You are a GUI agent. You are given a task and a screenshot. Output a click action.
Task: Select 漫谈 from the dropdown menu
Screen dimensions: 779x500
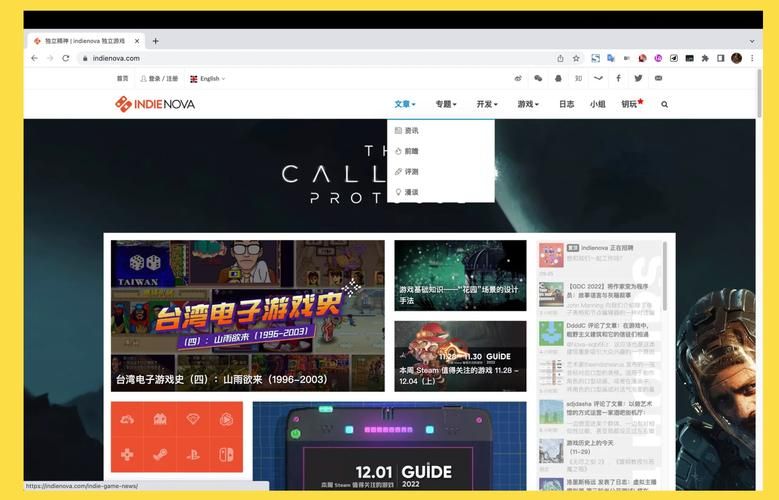click(441, 192)
